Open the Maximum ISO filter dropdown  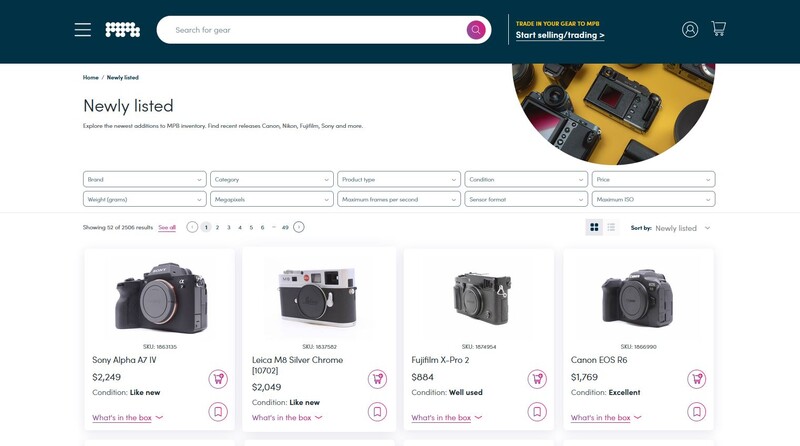(654, 199)
